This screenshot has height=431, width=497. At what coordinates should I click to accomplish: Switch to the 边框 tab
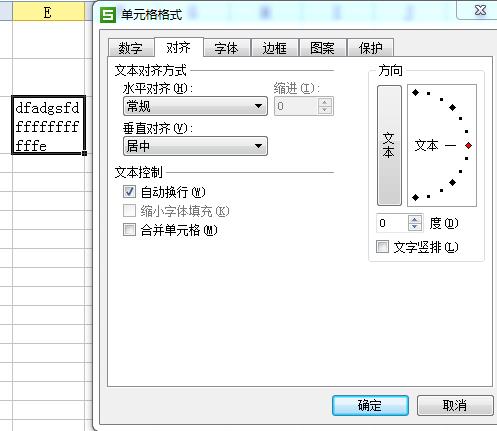click(275, 48)
